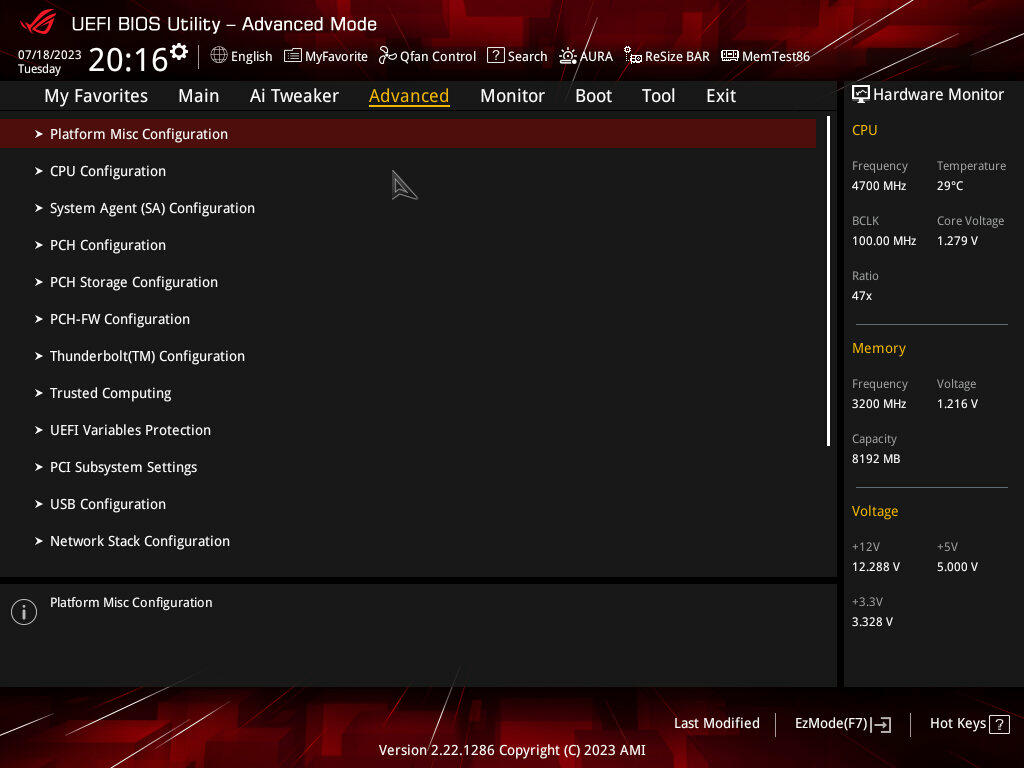Open Qfan Control fan icon
The image size is (1024, 768).
[388, 56]
